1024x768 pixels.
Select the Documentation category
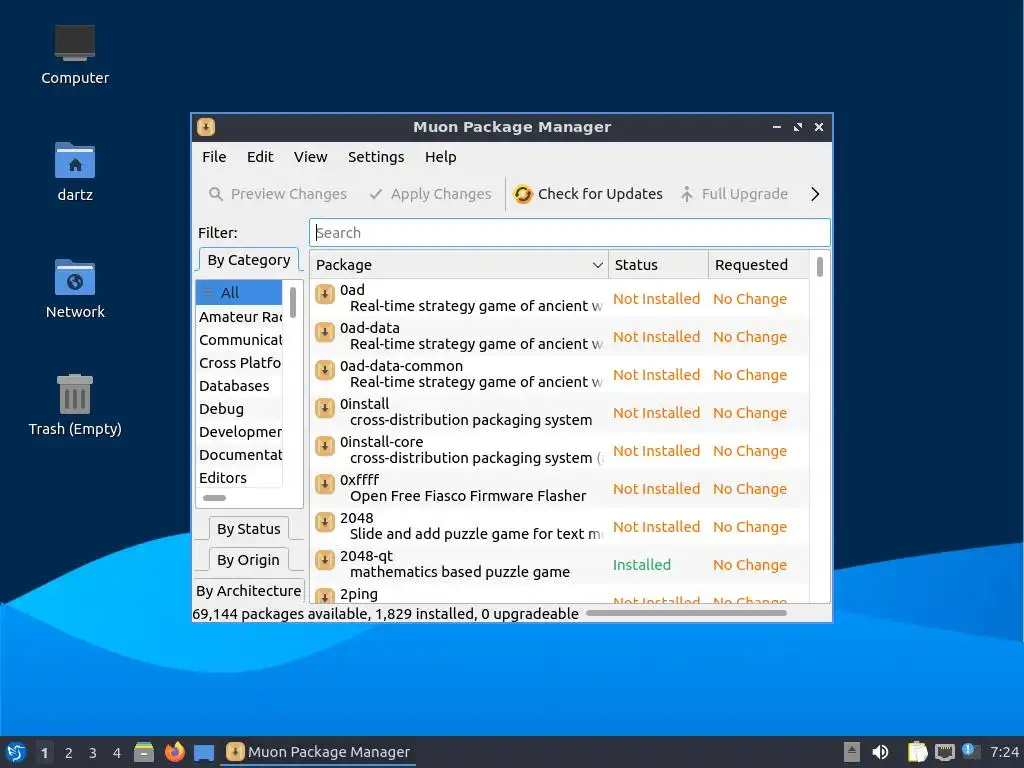pyautogui.click(x=239, y=455)
